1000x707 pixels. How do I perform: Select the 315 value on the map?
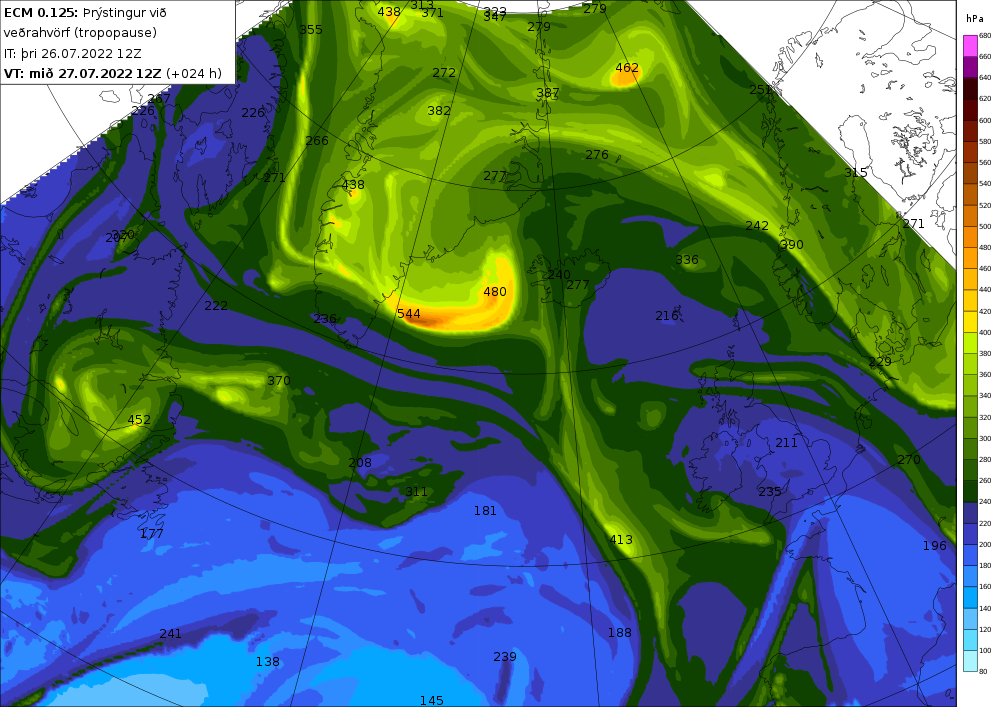pos(856,173)
